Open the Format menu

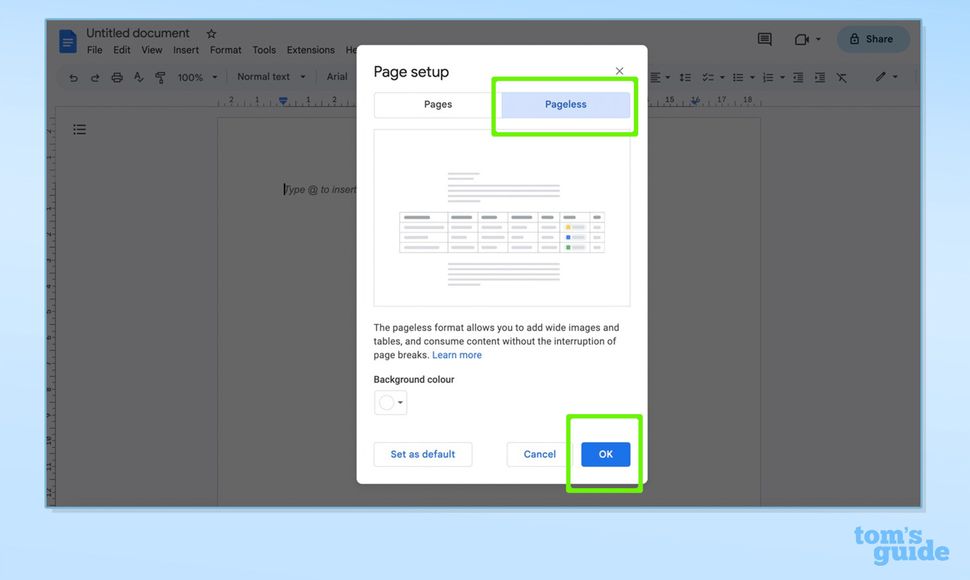tap(225, 49)
